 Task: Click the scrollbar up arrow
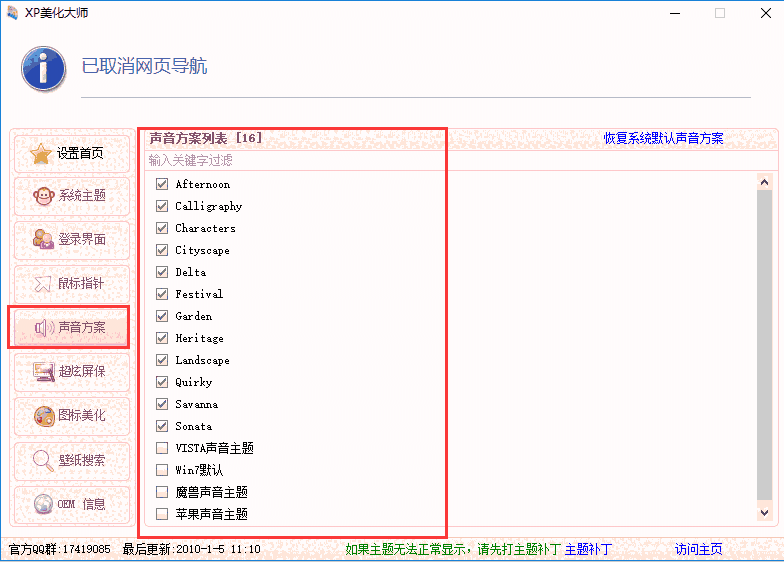[x=764, y=182]
